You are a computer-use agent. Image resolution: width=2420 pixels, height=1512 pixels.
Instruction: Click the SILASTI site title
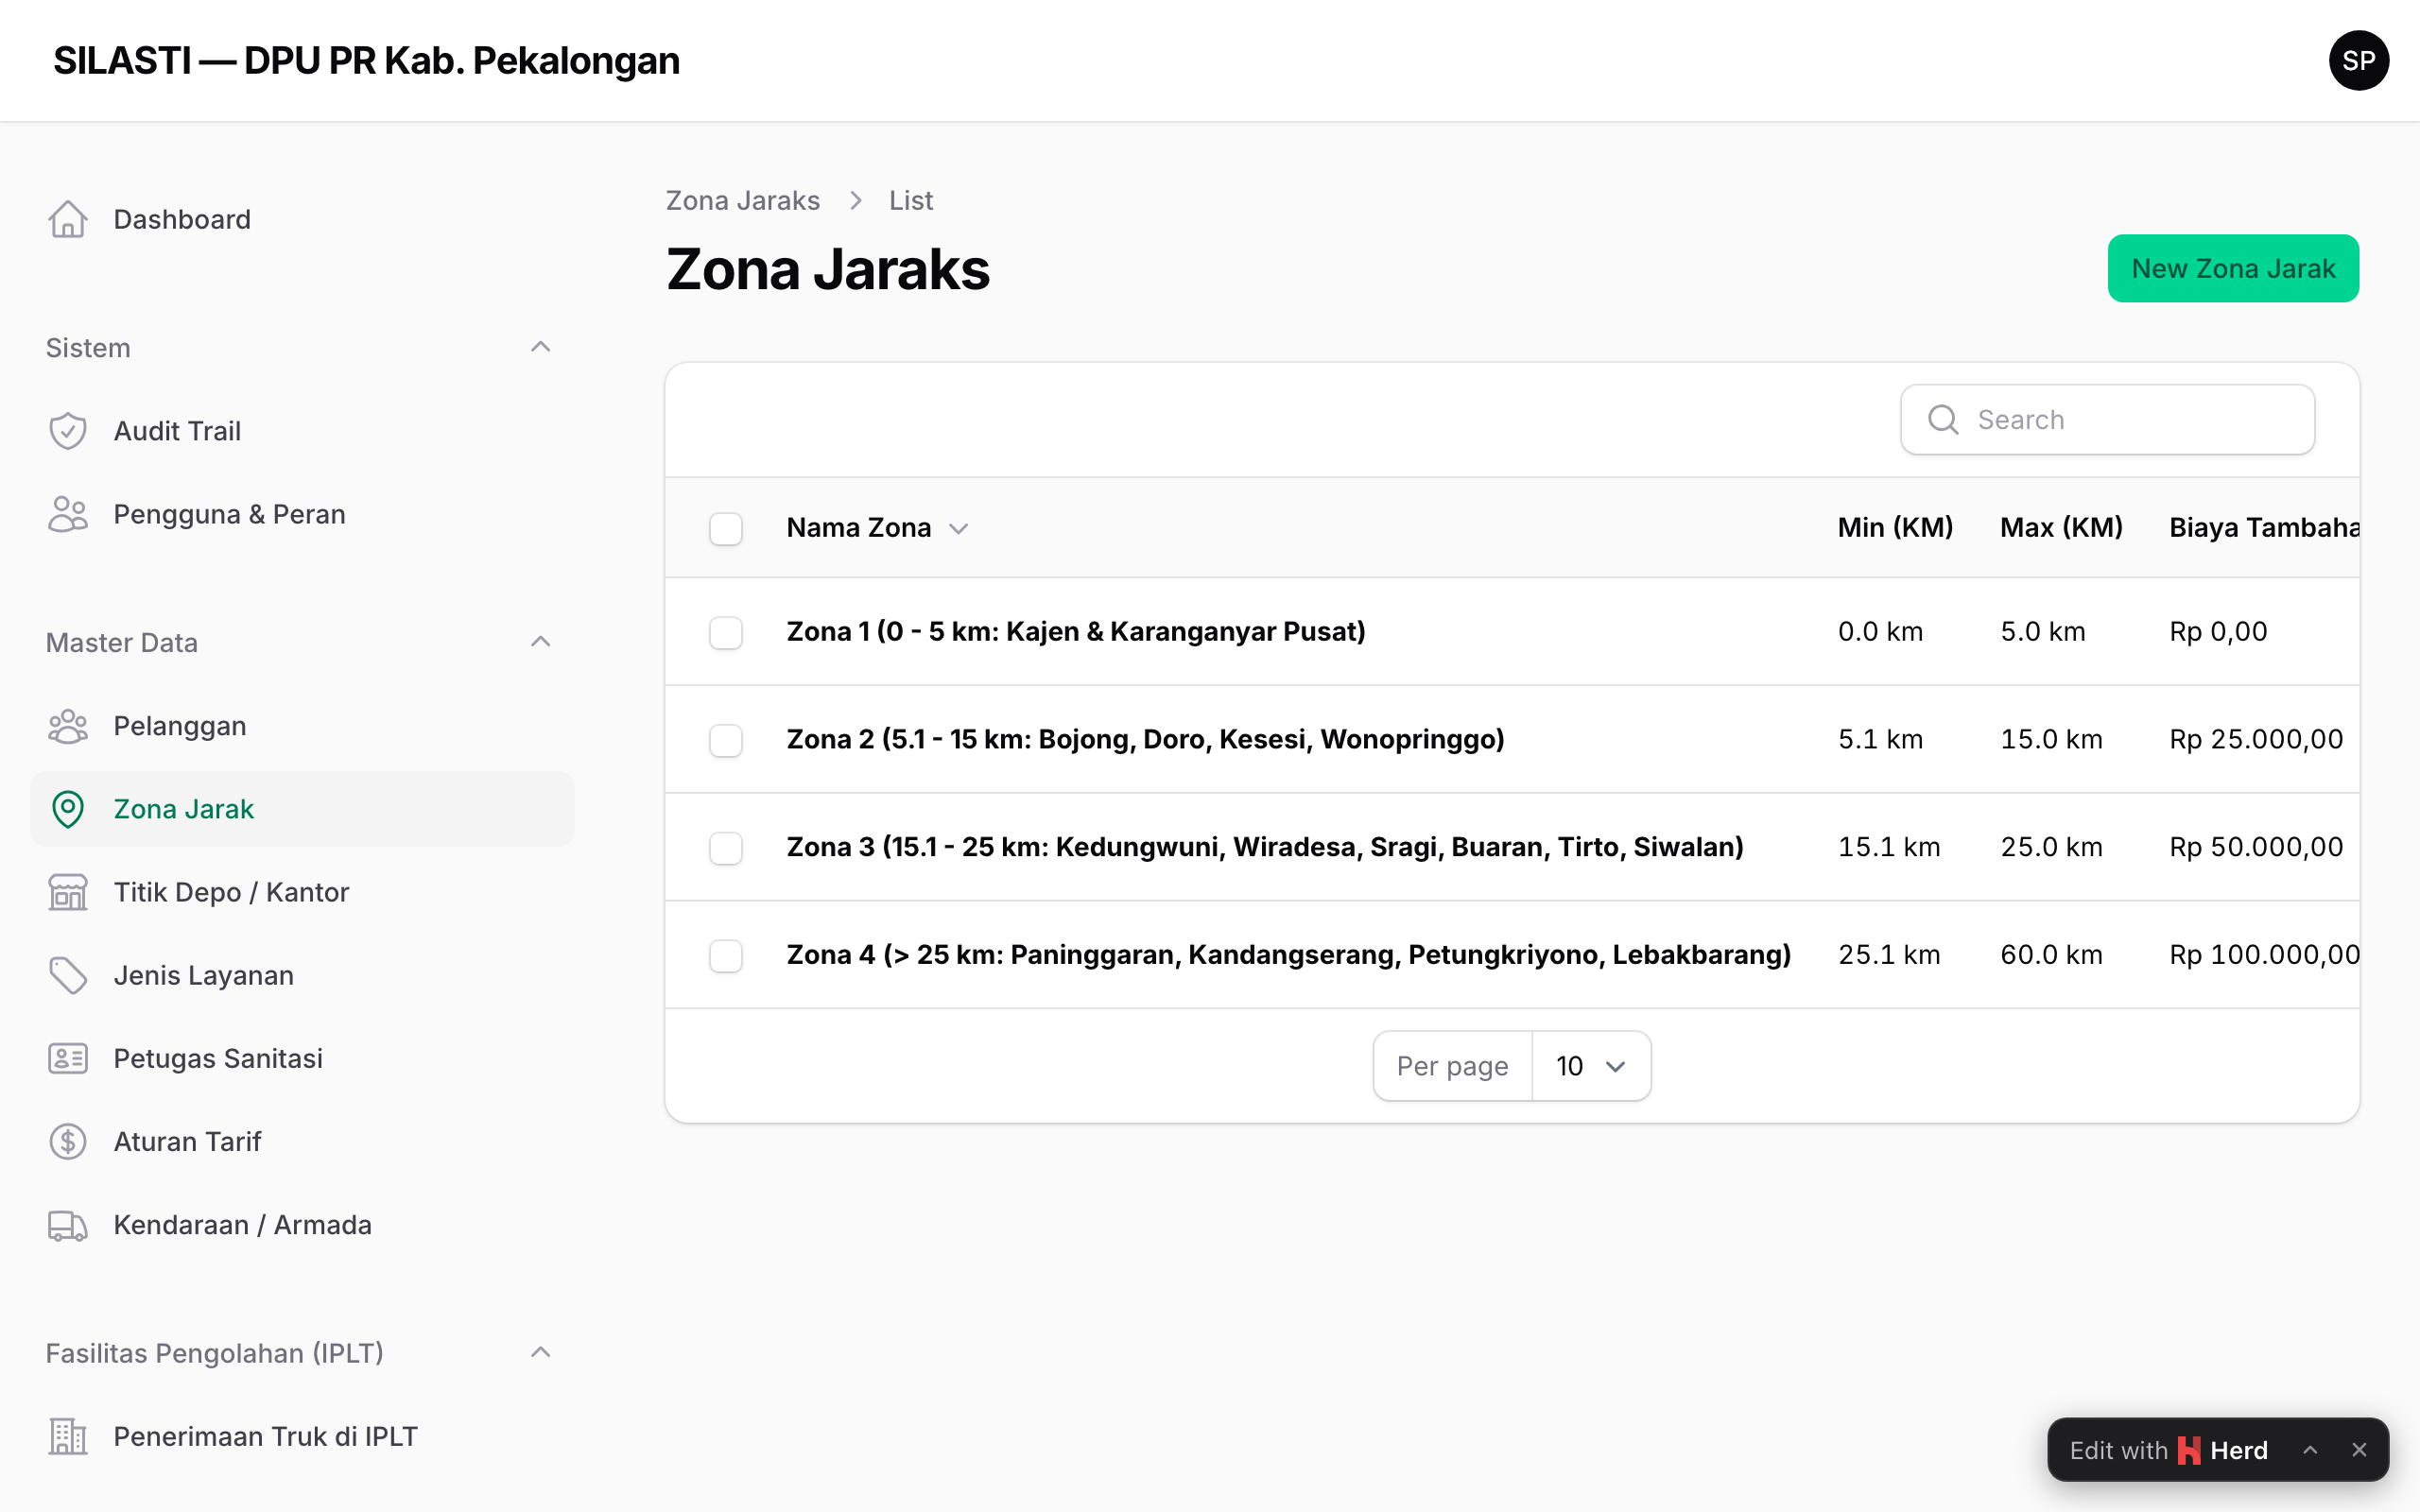[x=366, y=60]
